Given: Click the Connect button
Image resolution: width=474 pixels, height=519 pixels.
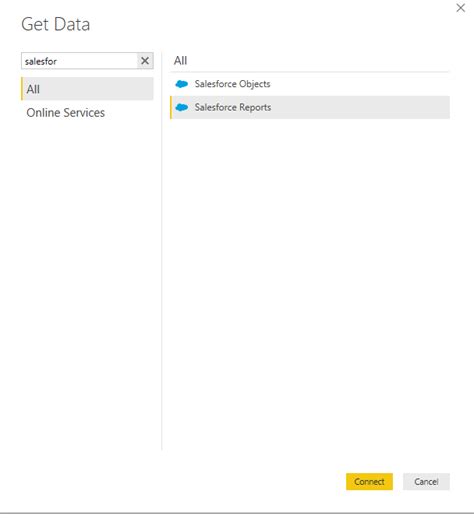Looking at the screenshot, I should [369, 482].
